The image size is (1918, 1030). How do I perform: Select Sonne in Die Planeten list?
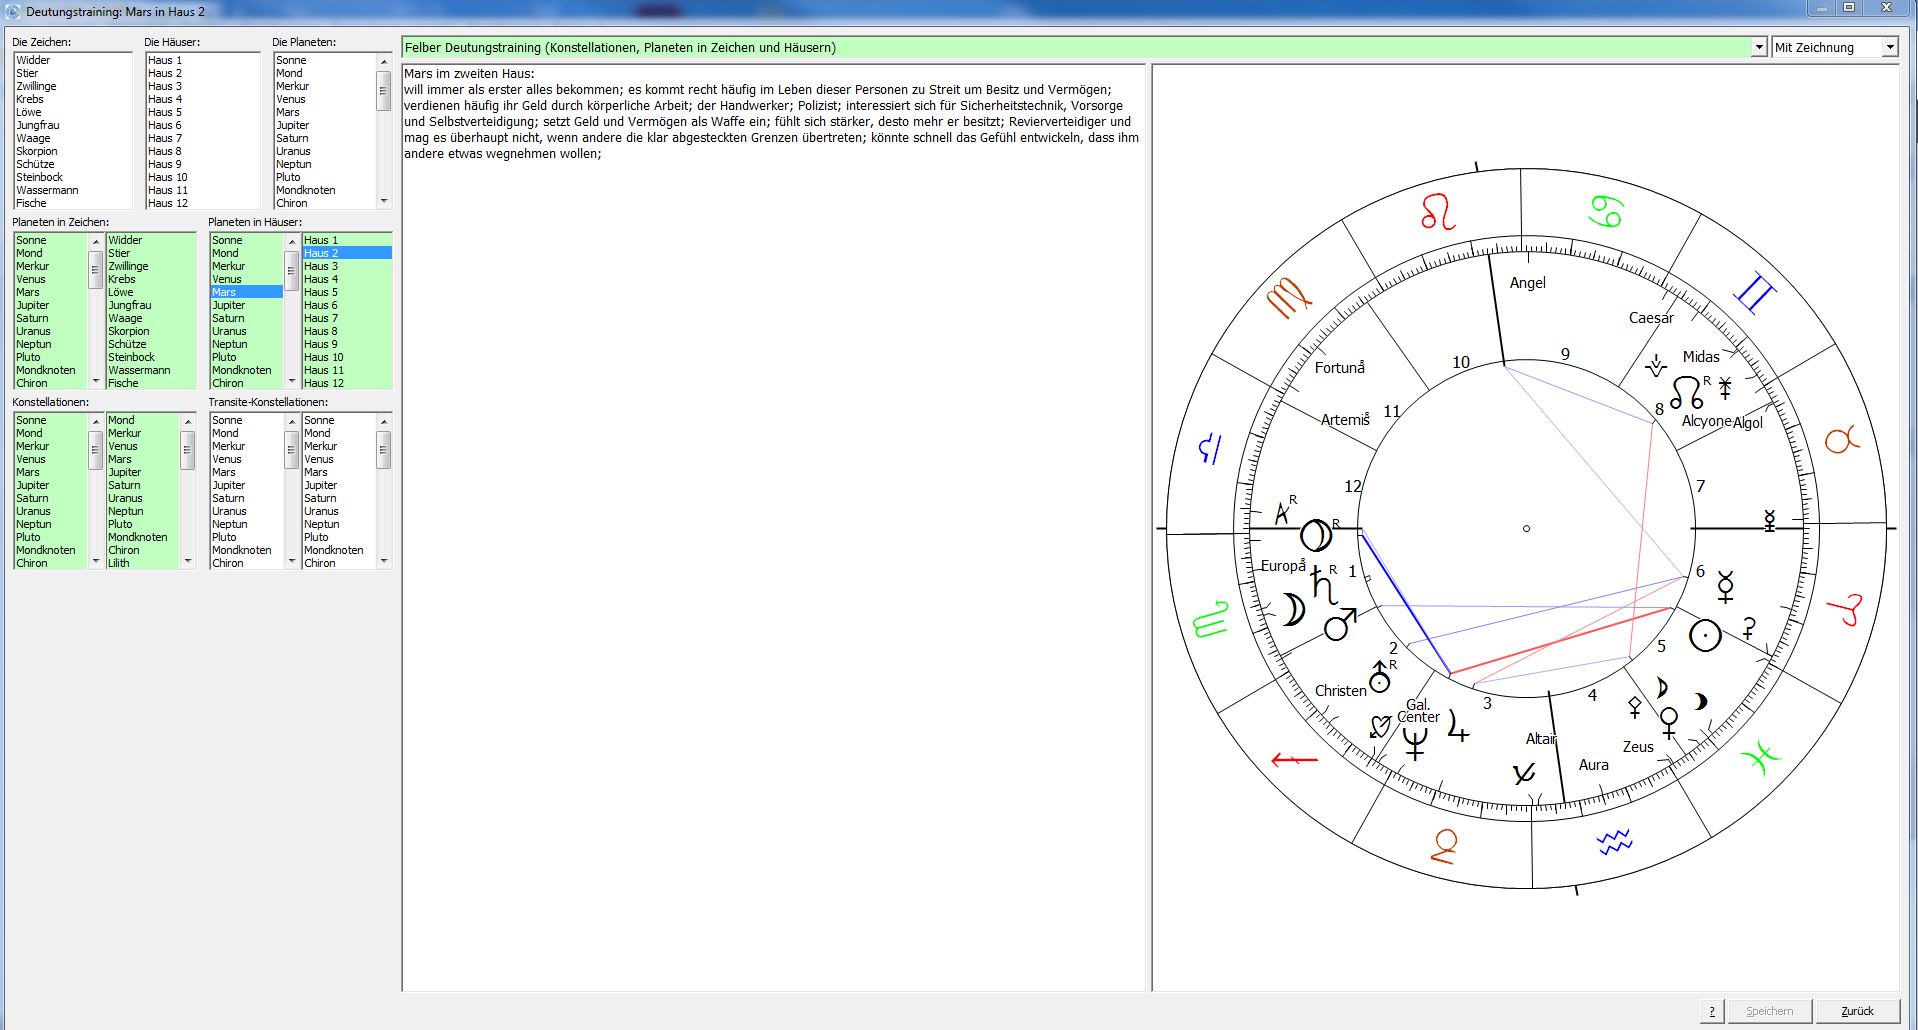[325, 60]
